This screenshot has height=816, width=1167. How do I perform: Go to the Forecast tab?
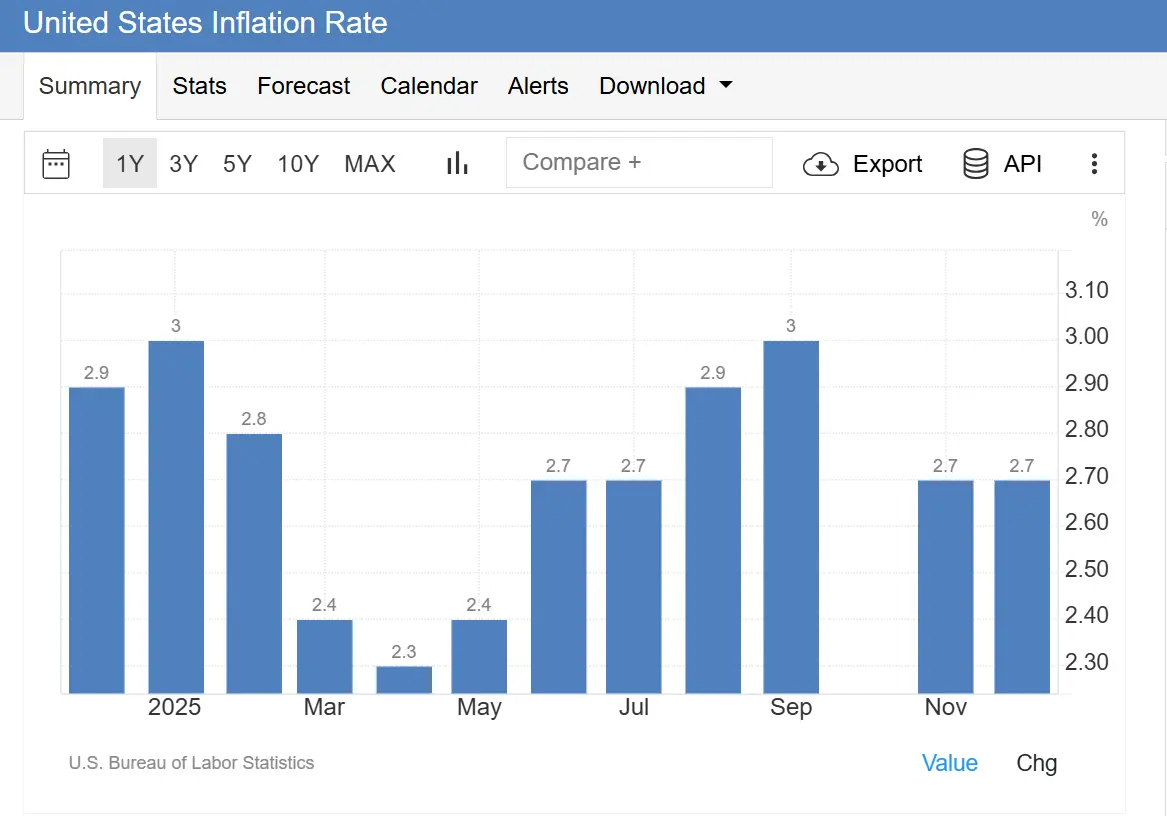(x=303, y=86)
